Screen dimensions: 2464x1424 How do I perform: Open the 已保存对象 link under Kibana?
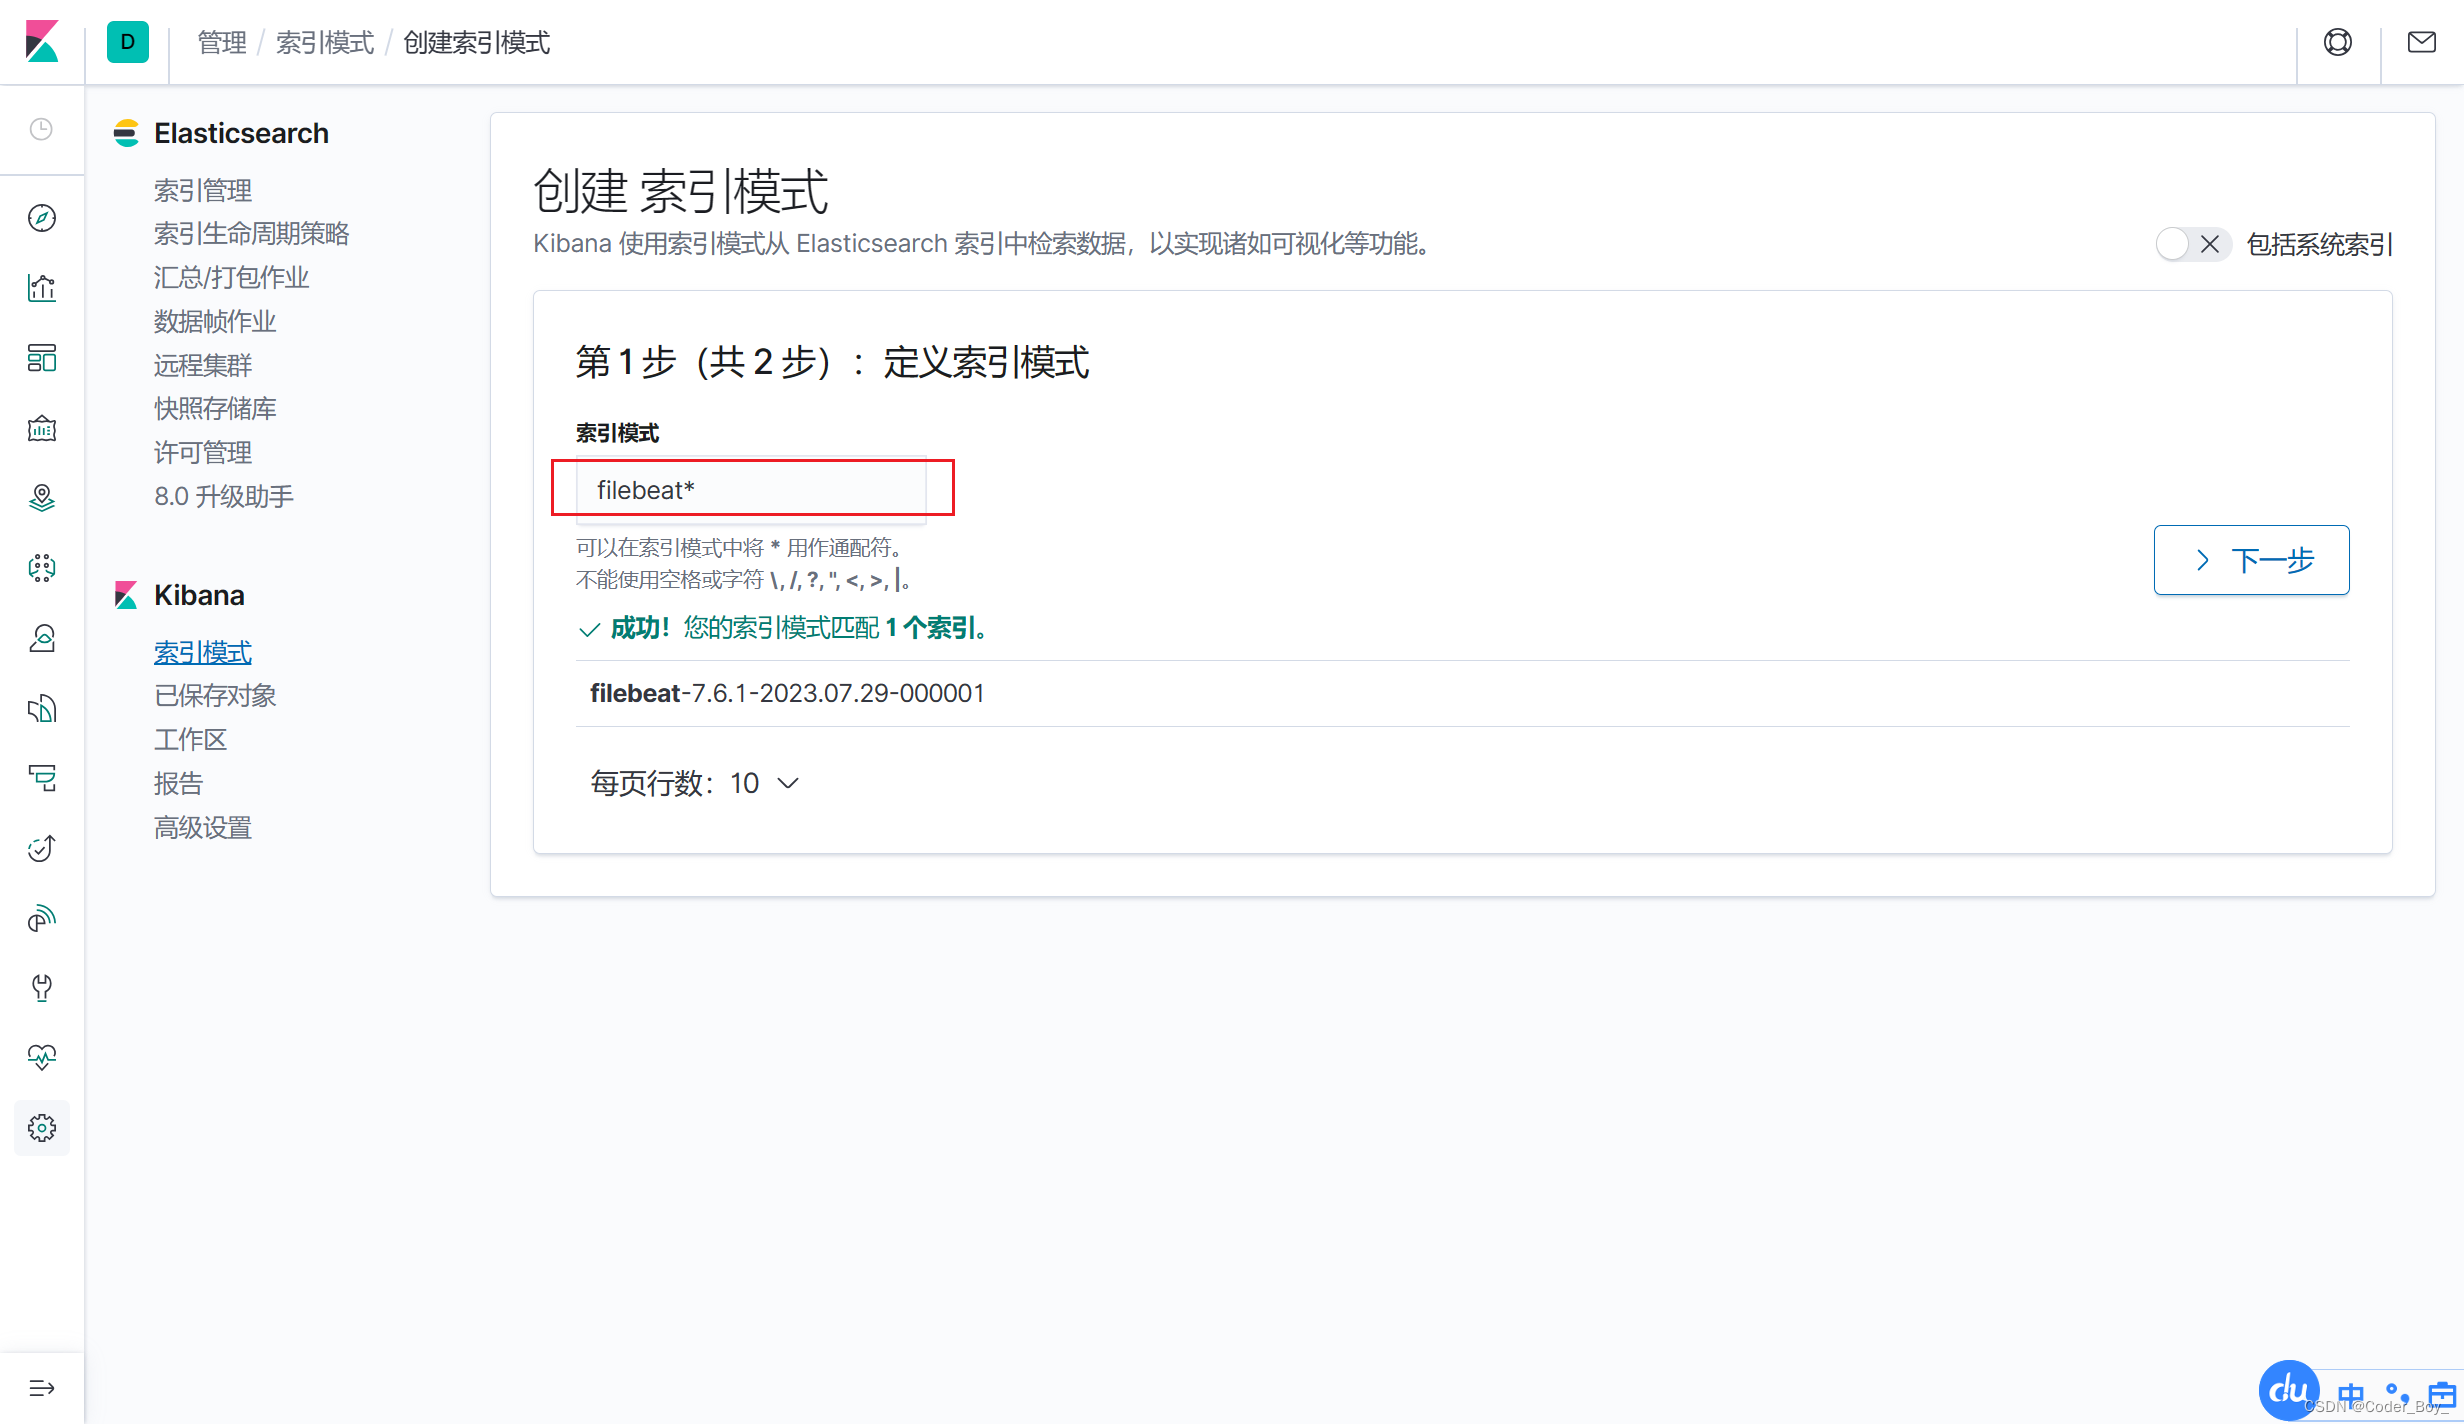[215, 695]
